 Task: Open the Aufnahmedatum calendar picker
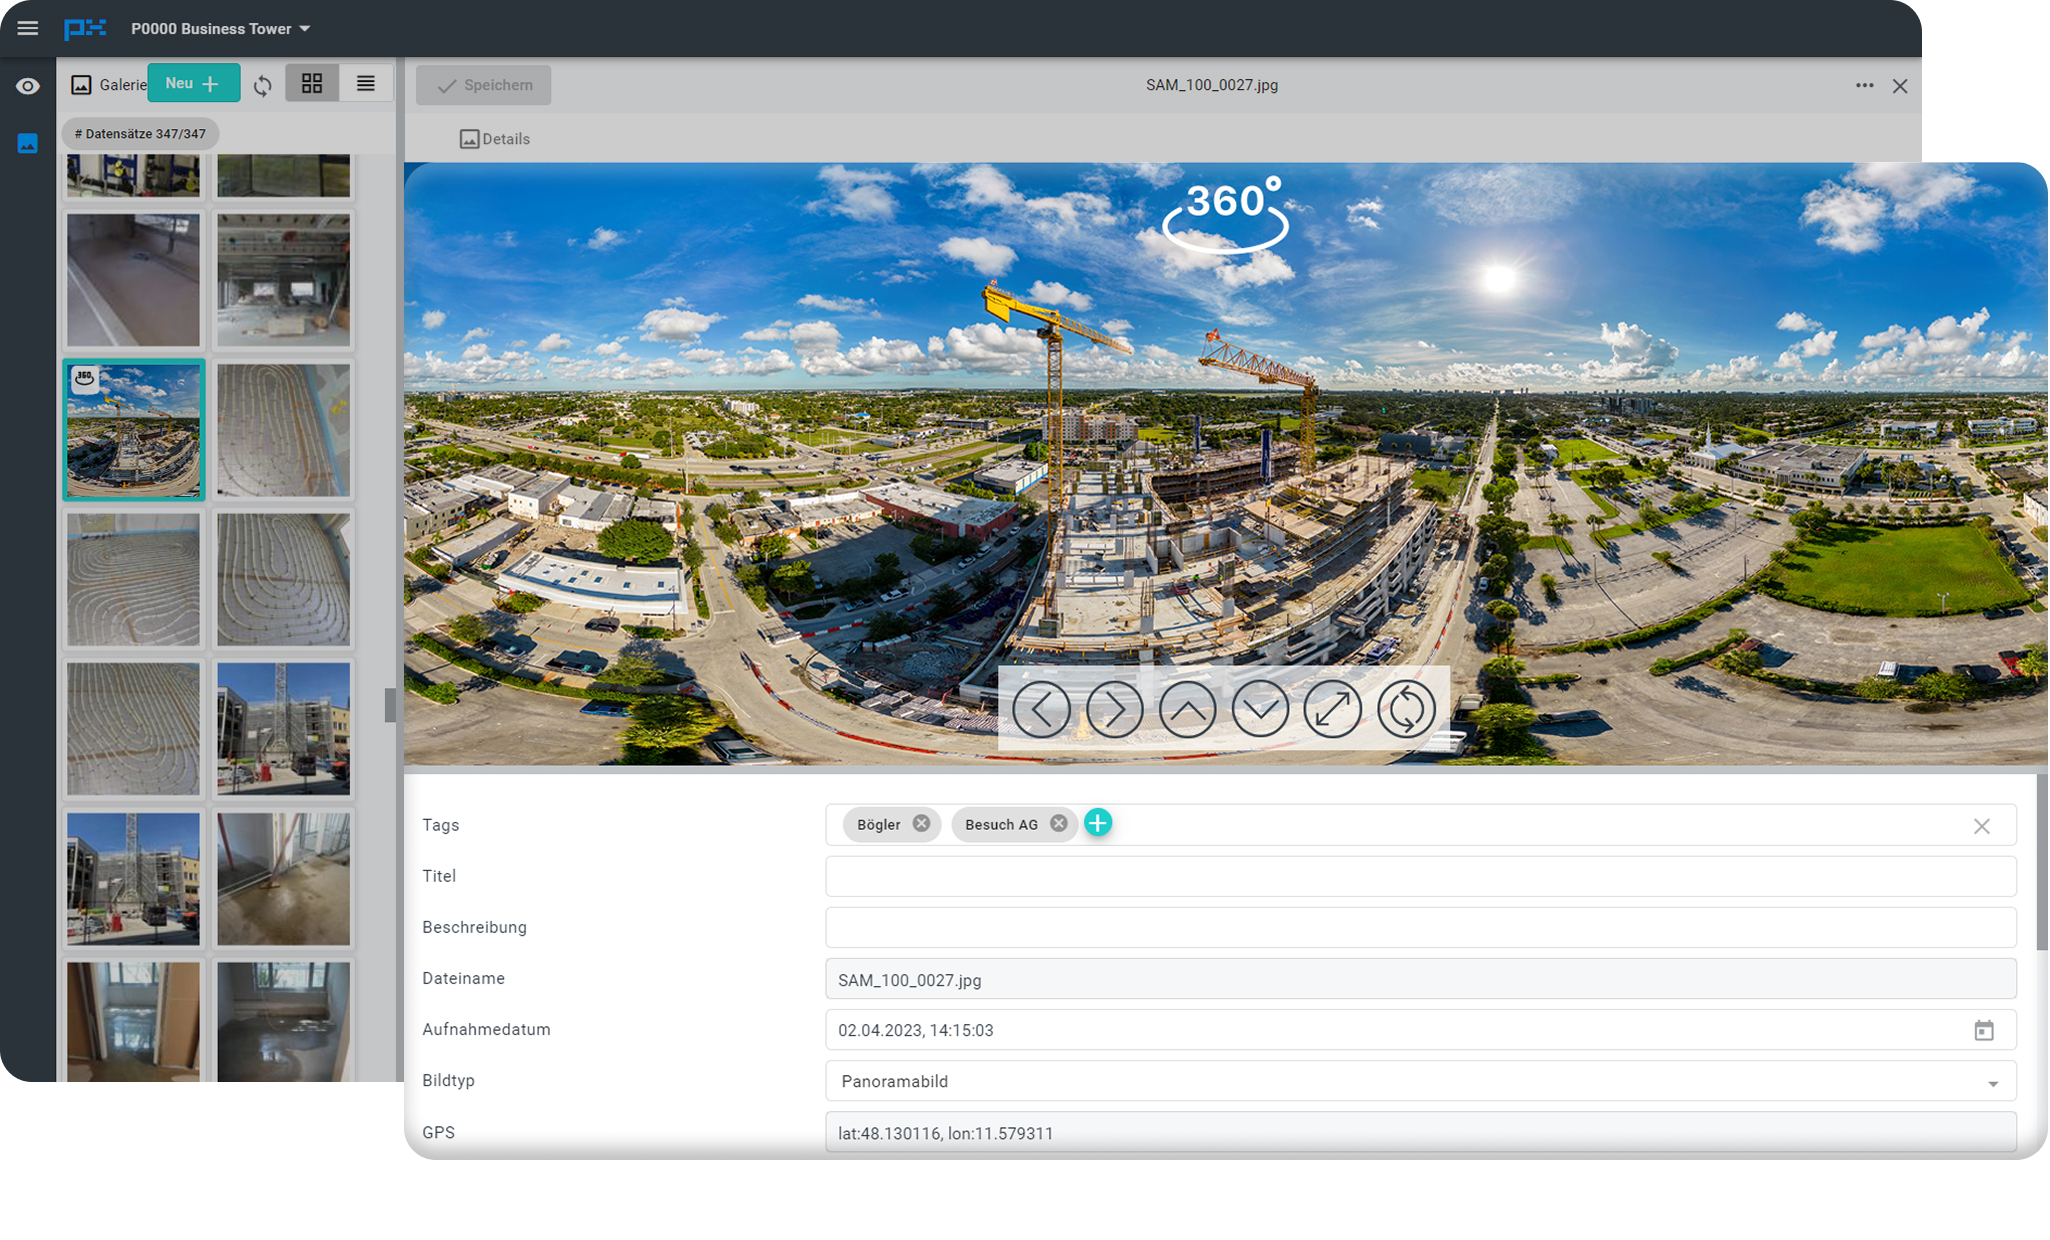(x=1984, y=1031)
